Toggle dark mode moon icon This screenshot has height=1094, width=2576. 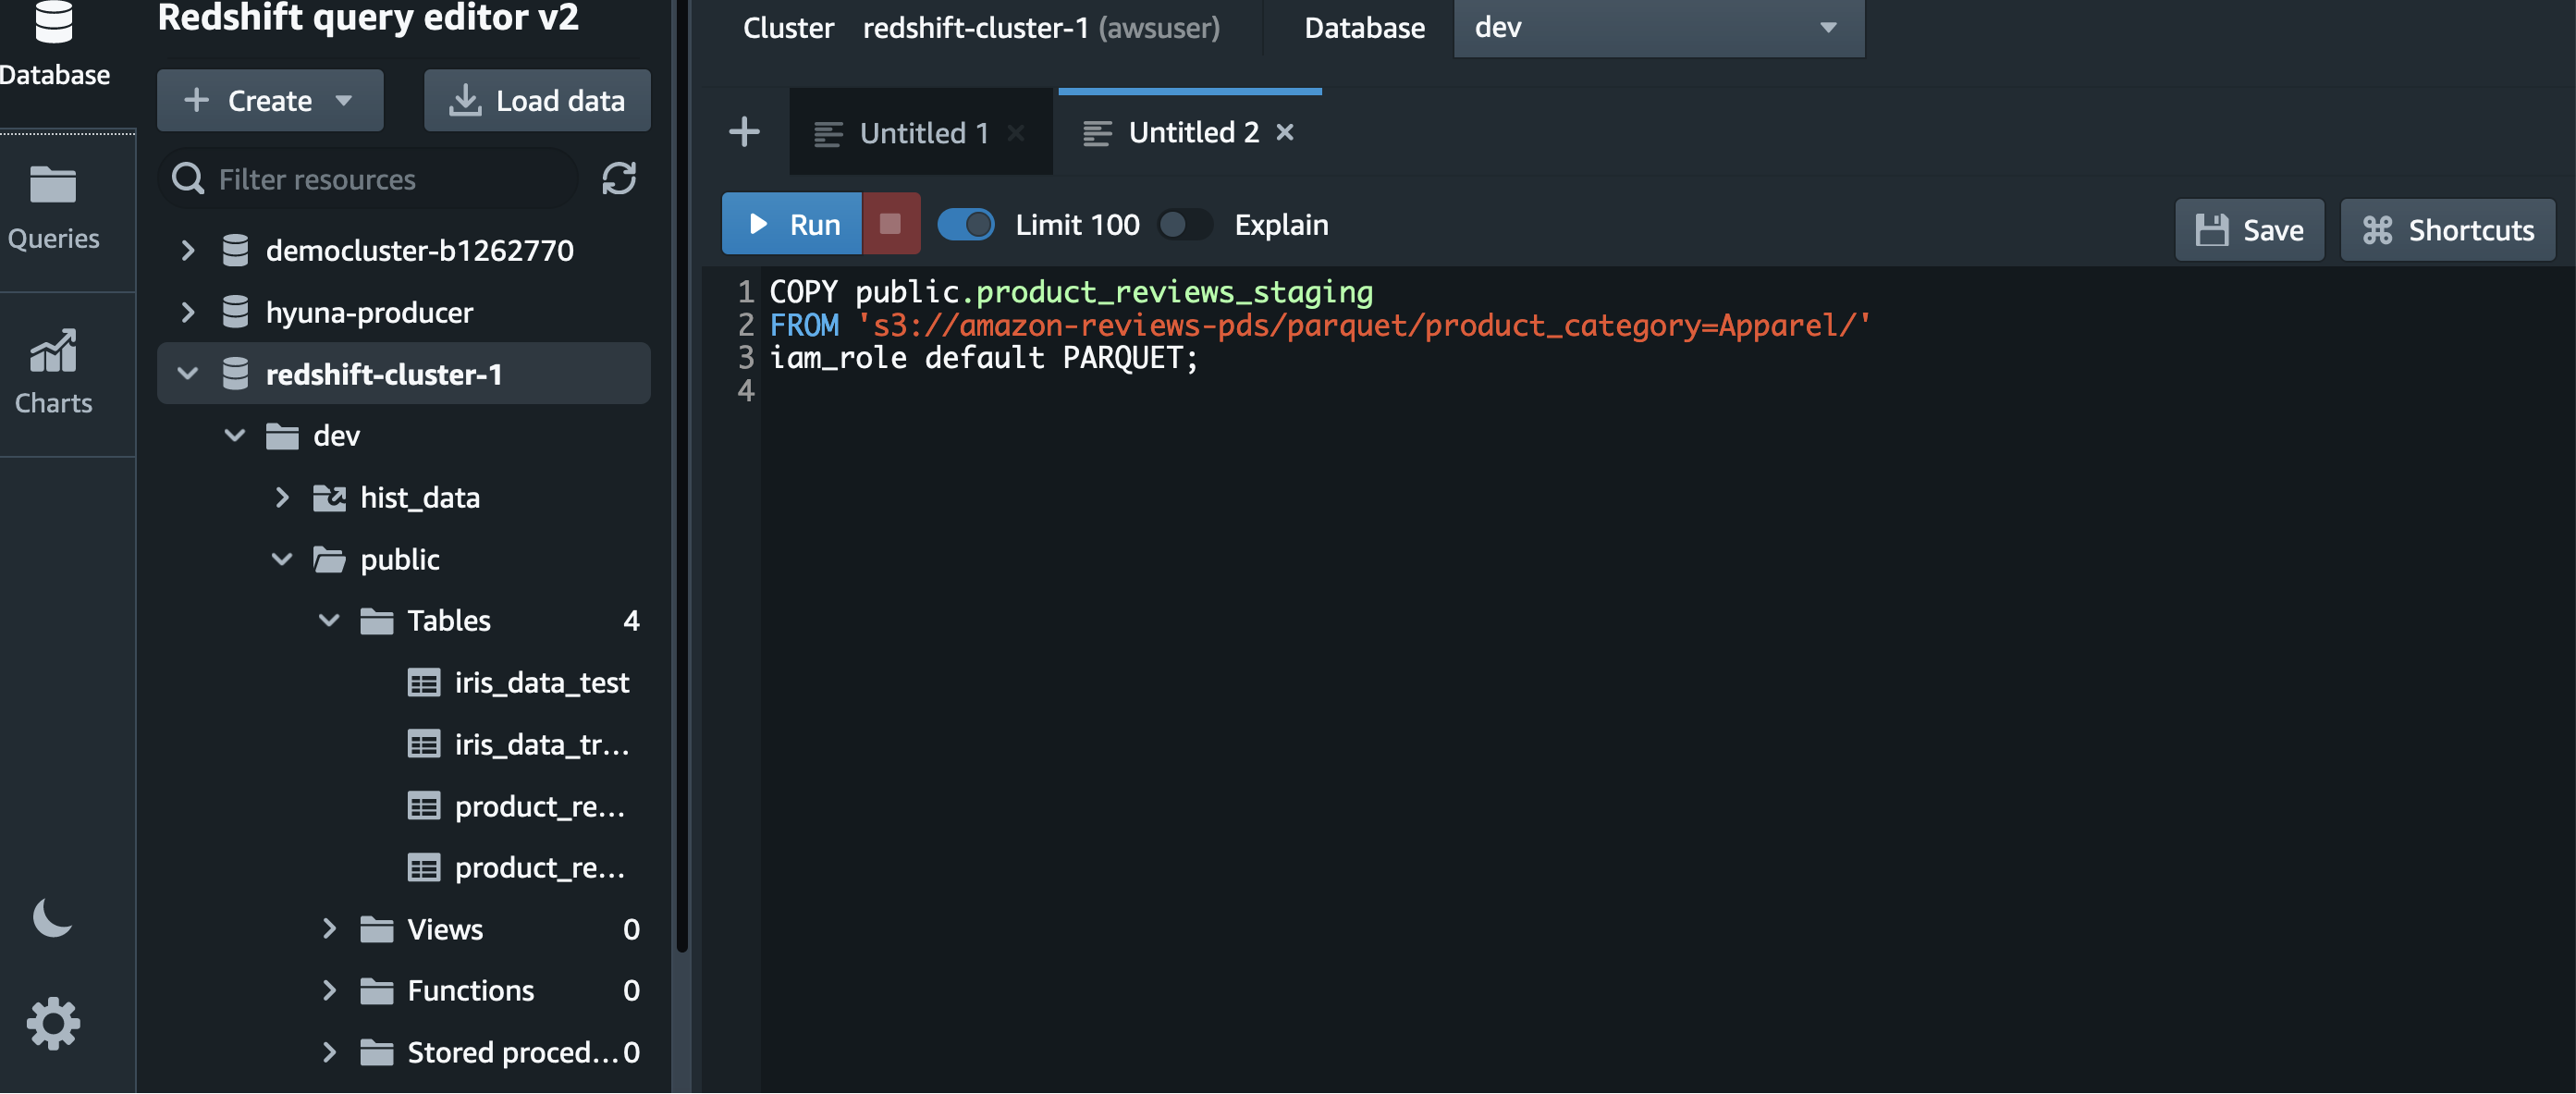(x=52, y=917)
